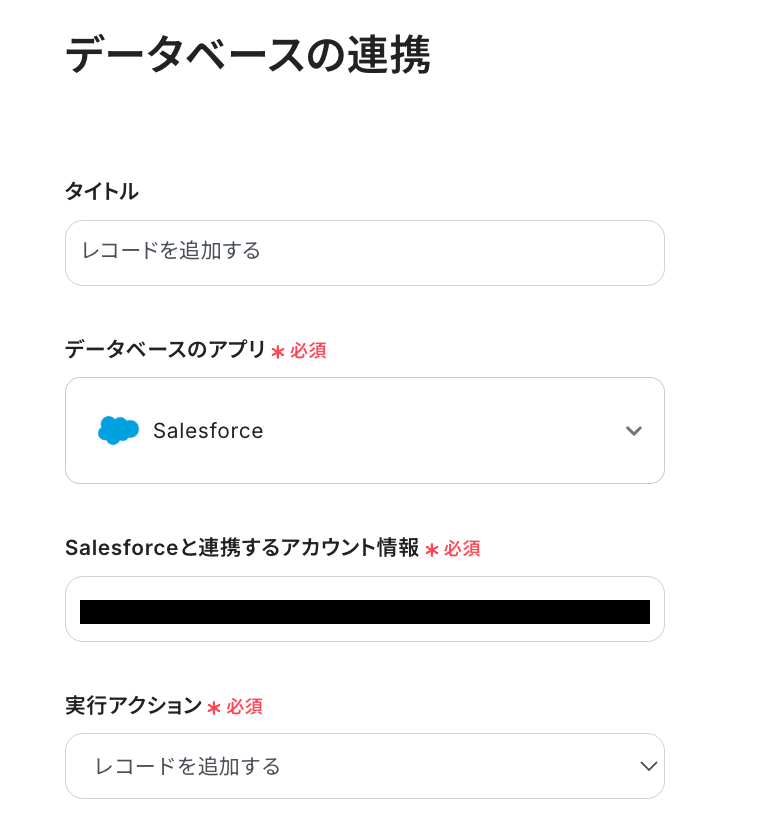Click the タイトル field label
762x828 pixels.
(x=101, y=191)
